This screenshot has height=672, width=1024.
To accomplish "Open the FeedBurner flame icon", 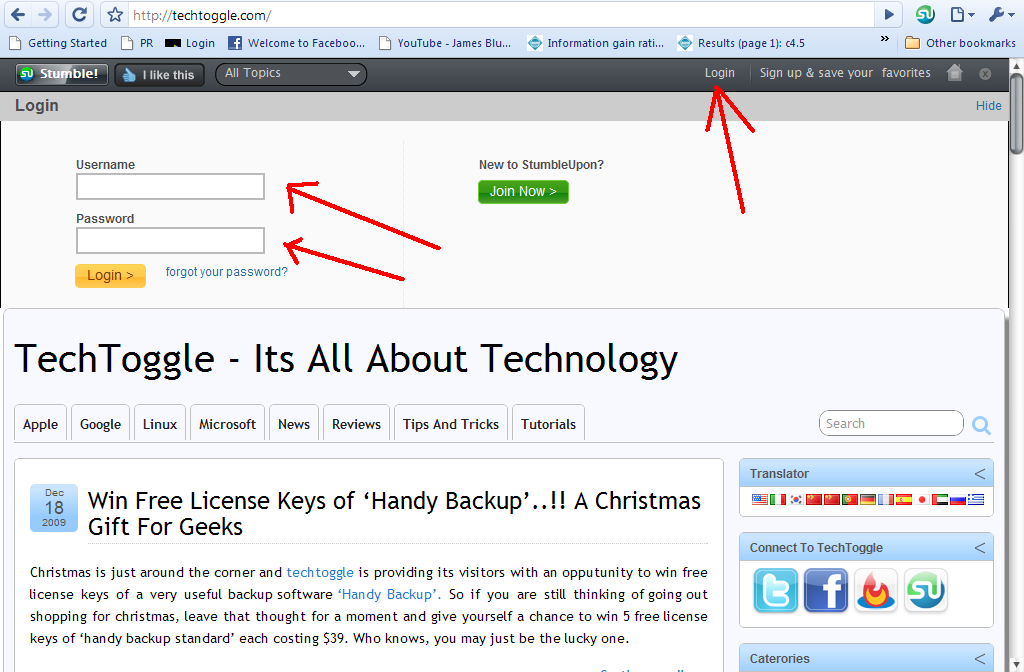I will (x=876, y=590).
